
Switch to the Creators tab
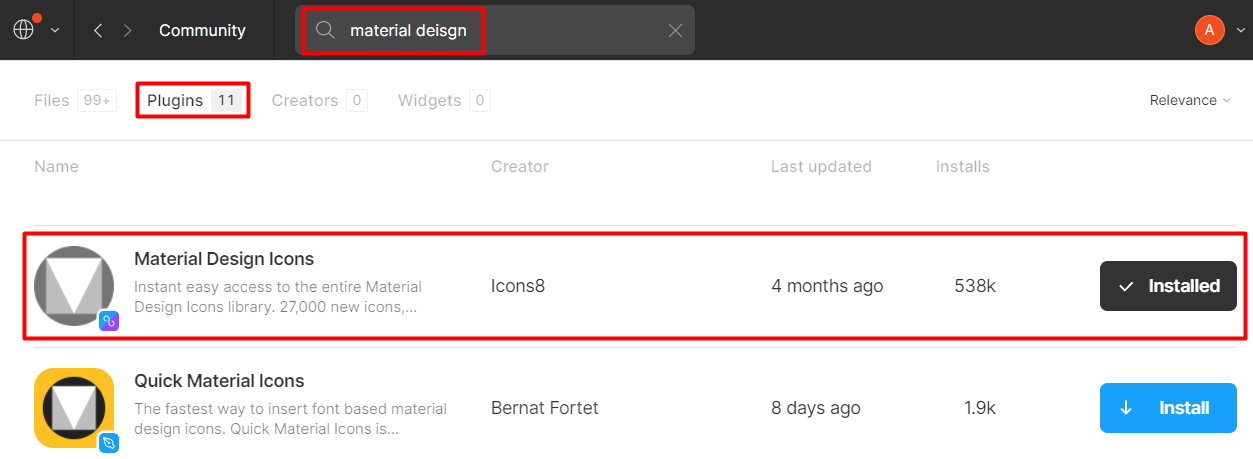[305, 100]
